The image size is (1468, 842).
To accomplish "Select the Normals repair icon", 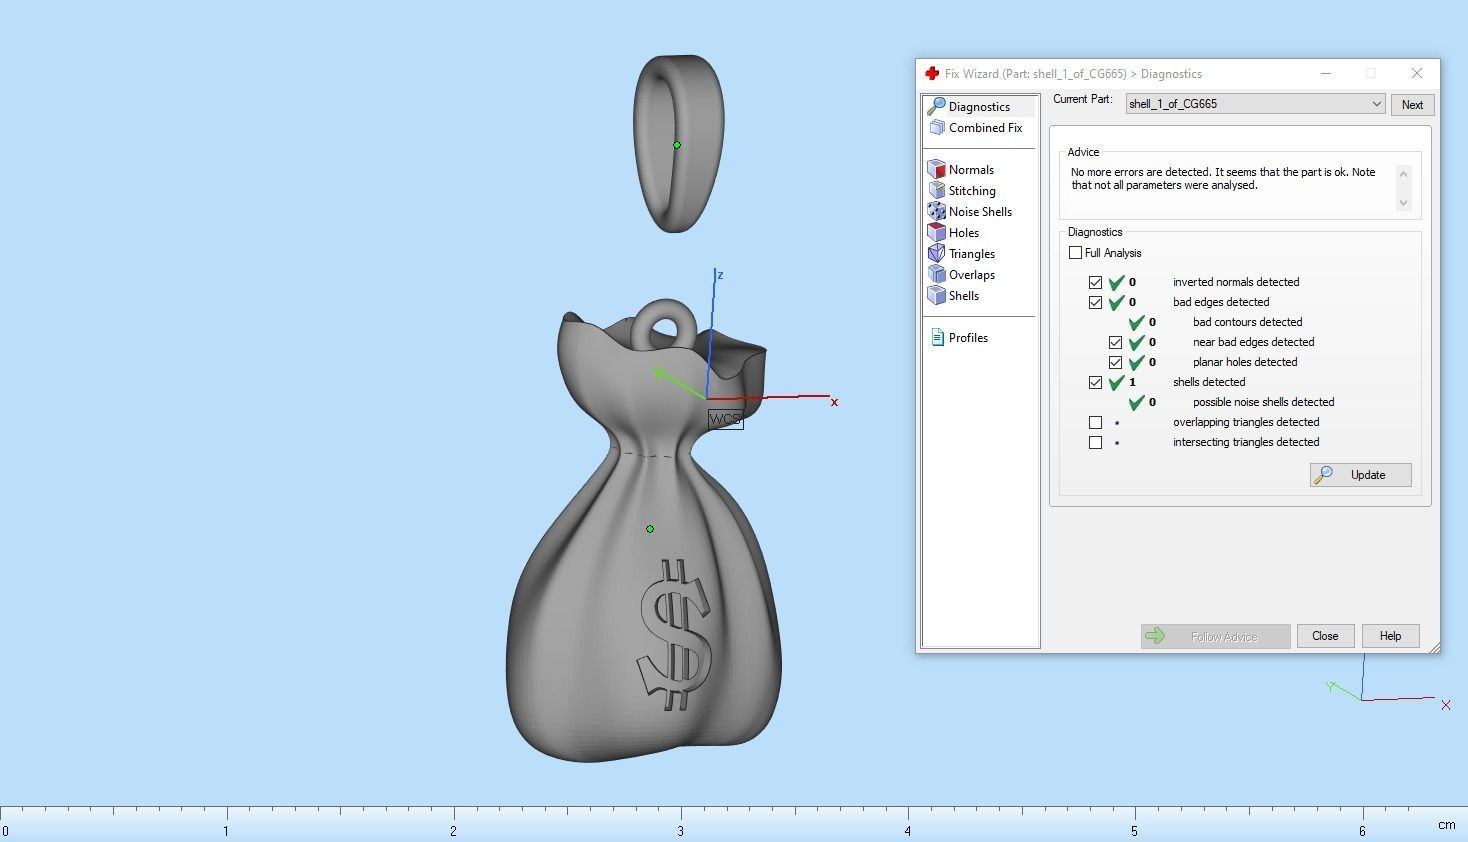I will (x=937, y=170).
